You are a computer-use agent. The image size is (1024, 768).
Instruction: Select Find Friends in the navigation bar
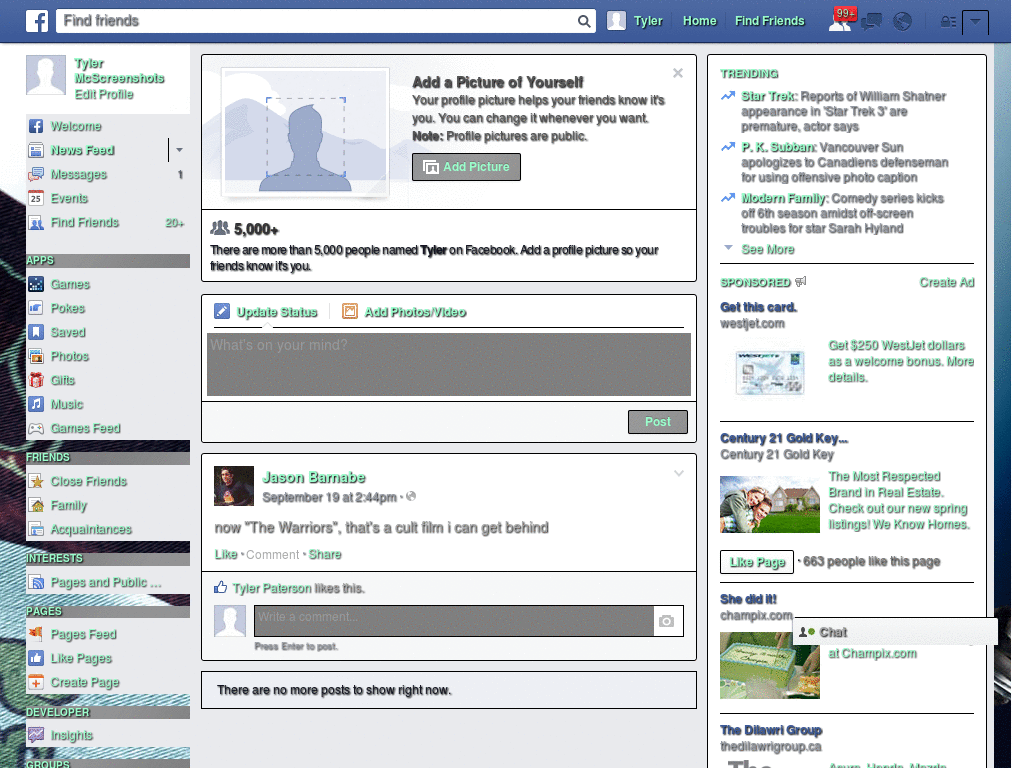770,20
